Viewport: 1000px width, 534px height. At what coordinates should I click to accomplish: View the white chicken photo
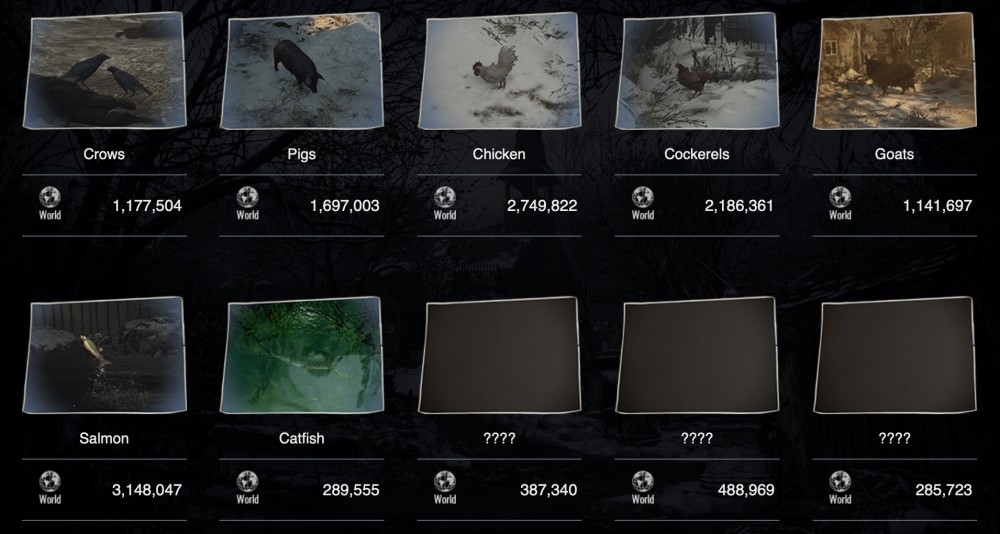coord(499,71)
